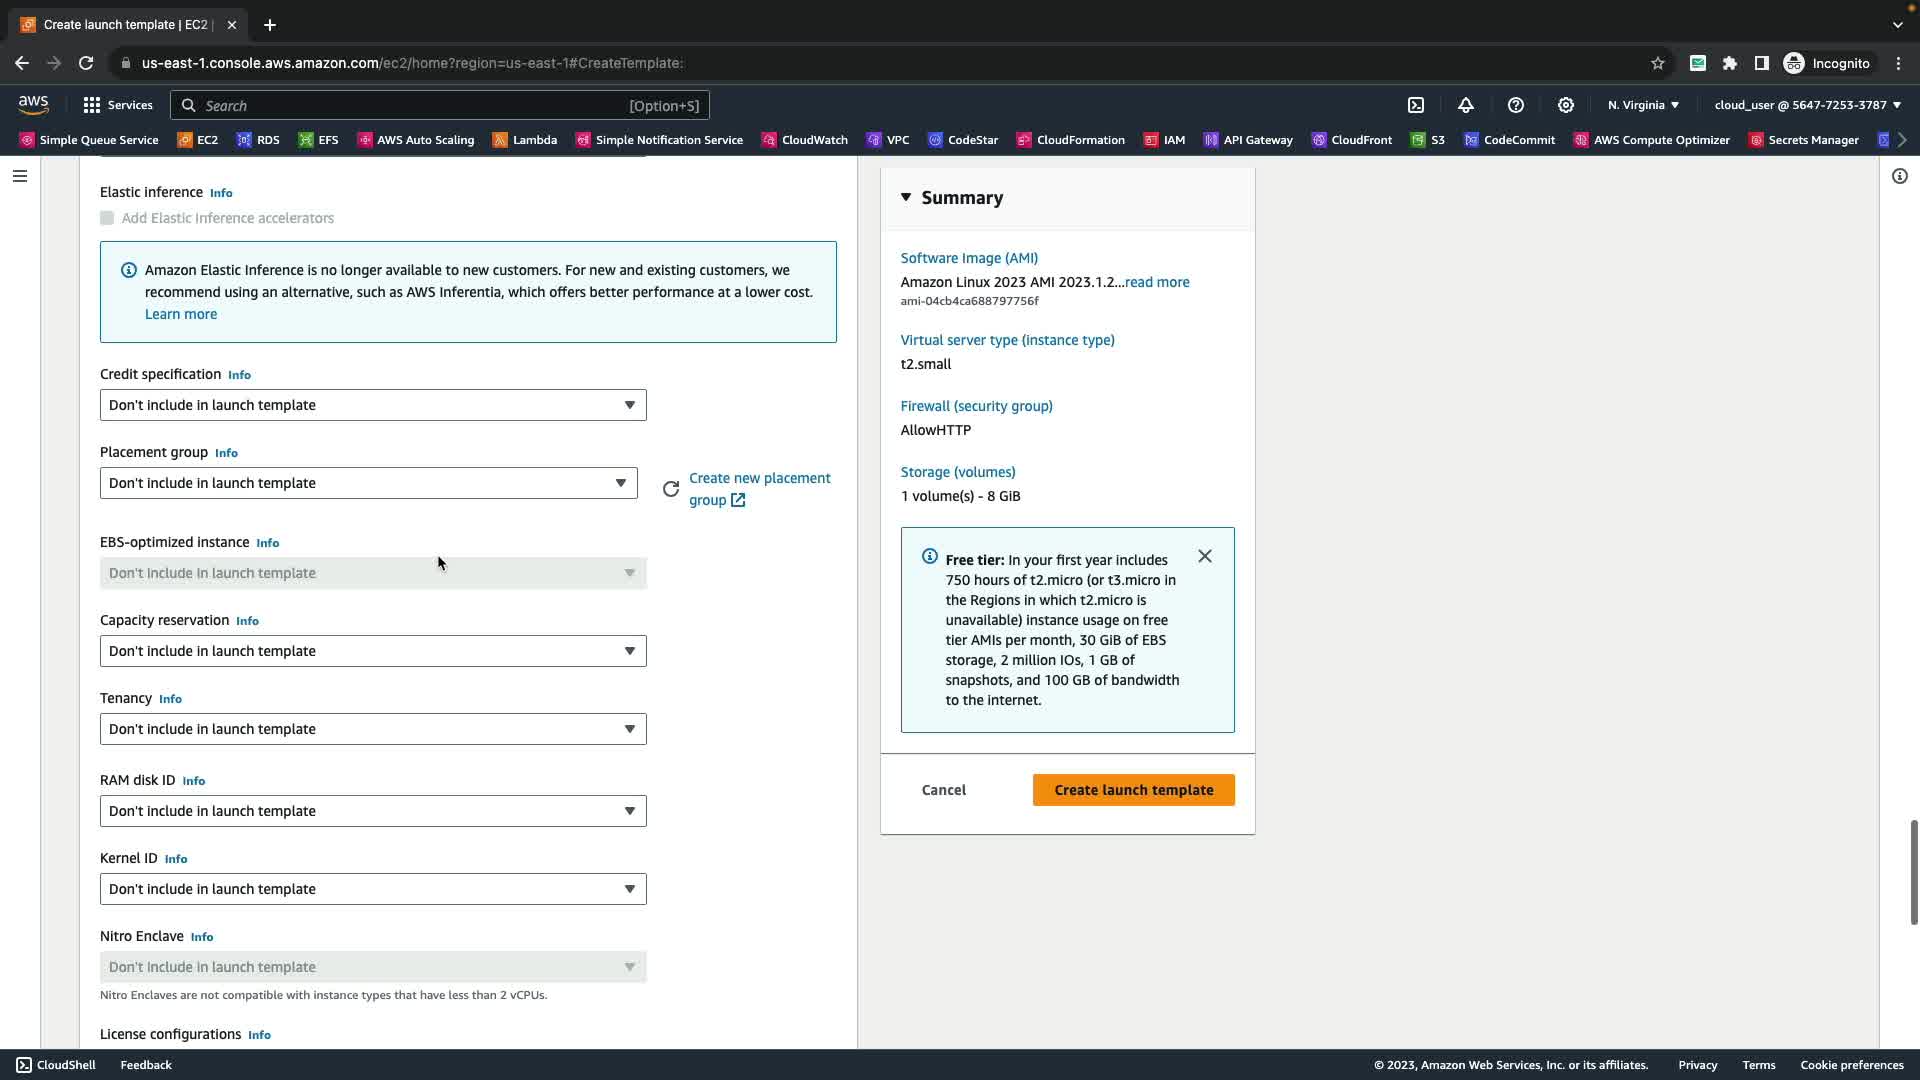Open the CloudShell icon in top navigation
The height and width of the screenshot is (1080, 1920).
1416,105
